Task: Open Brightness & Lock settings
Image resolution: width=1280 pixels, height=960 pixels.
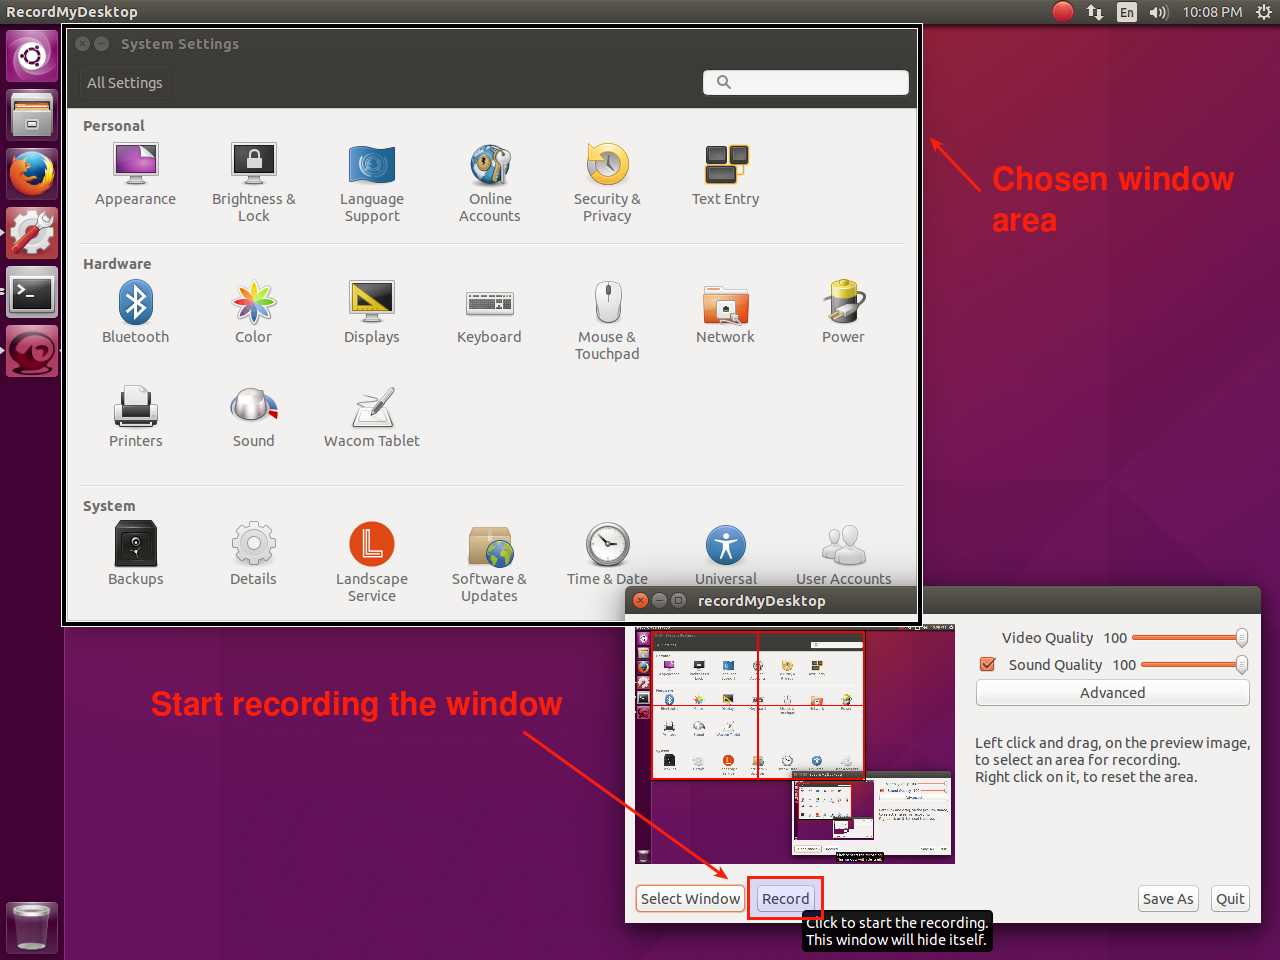Action: (253, 183)
